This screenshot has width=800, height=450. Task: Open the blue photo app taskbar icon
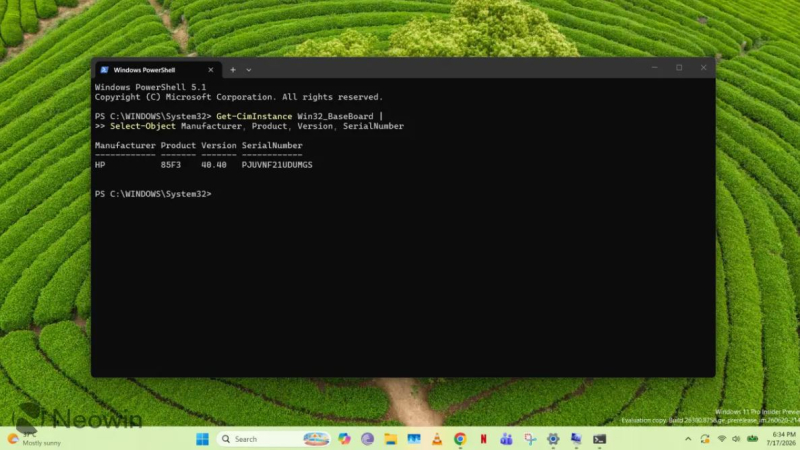coord(414,439)
